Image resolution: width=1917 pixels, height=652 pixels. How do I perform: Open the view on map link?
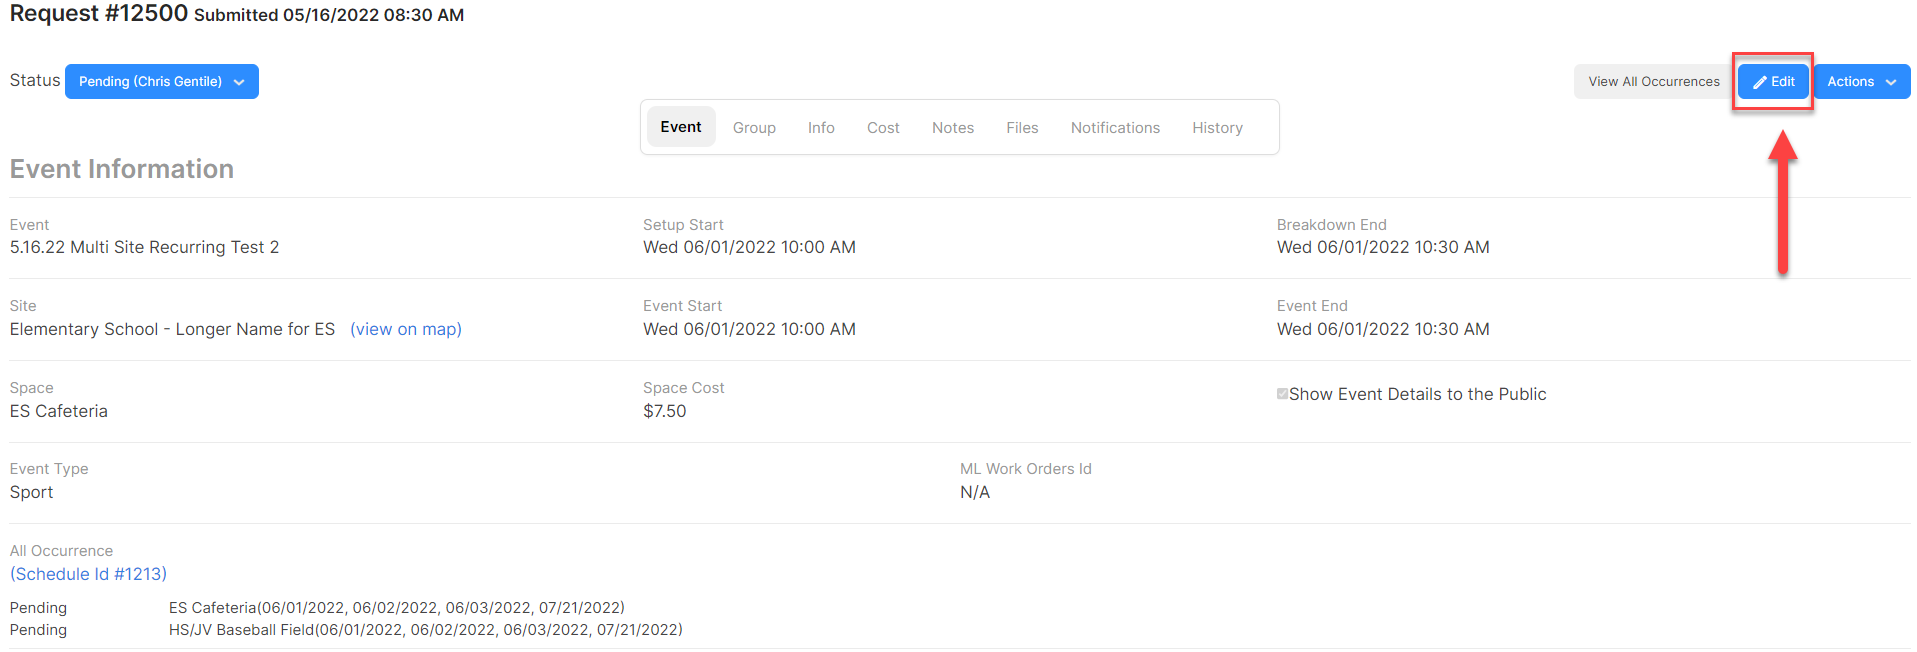coord(406,329)
